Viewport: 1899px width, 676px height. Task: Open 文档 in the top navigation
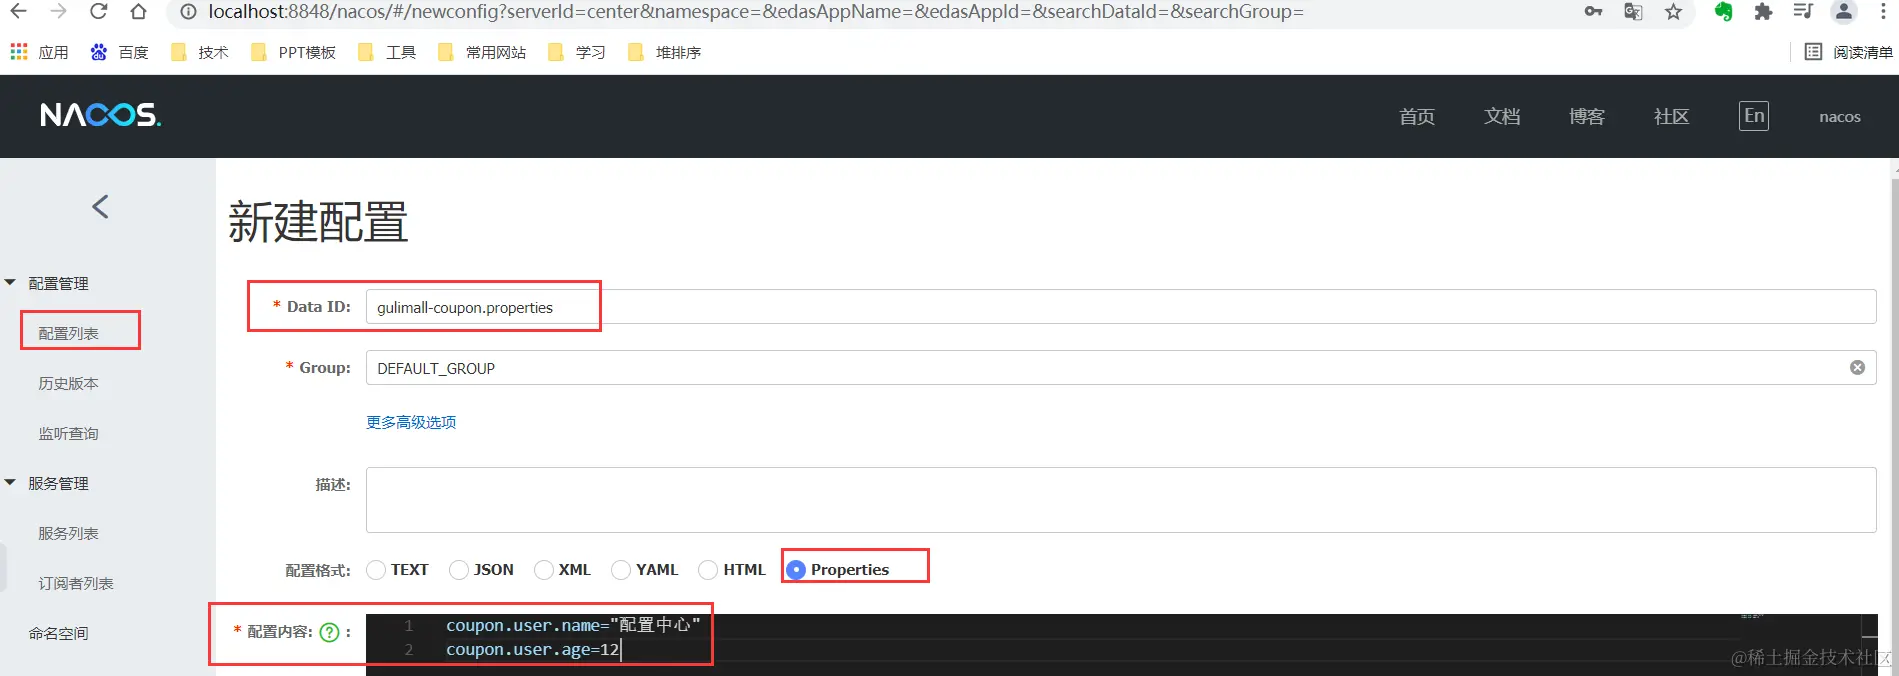tap(1502, 116)
